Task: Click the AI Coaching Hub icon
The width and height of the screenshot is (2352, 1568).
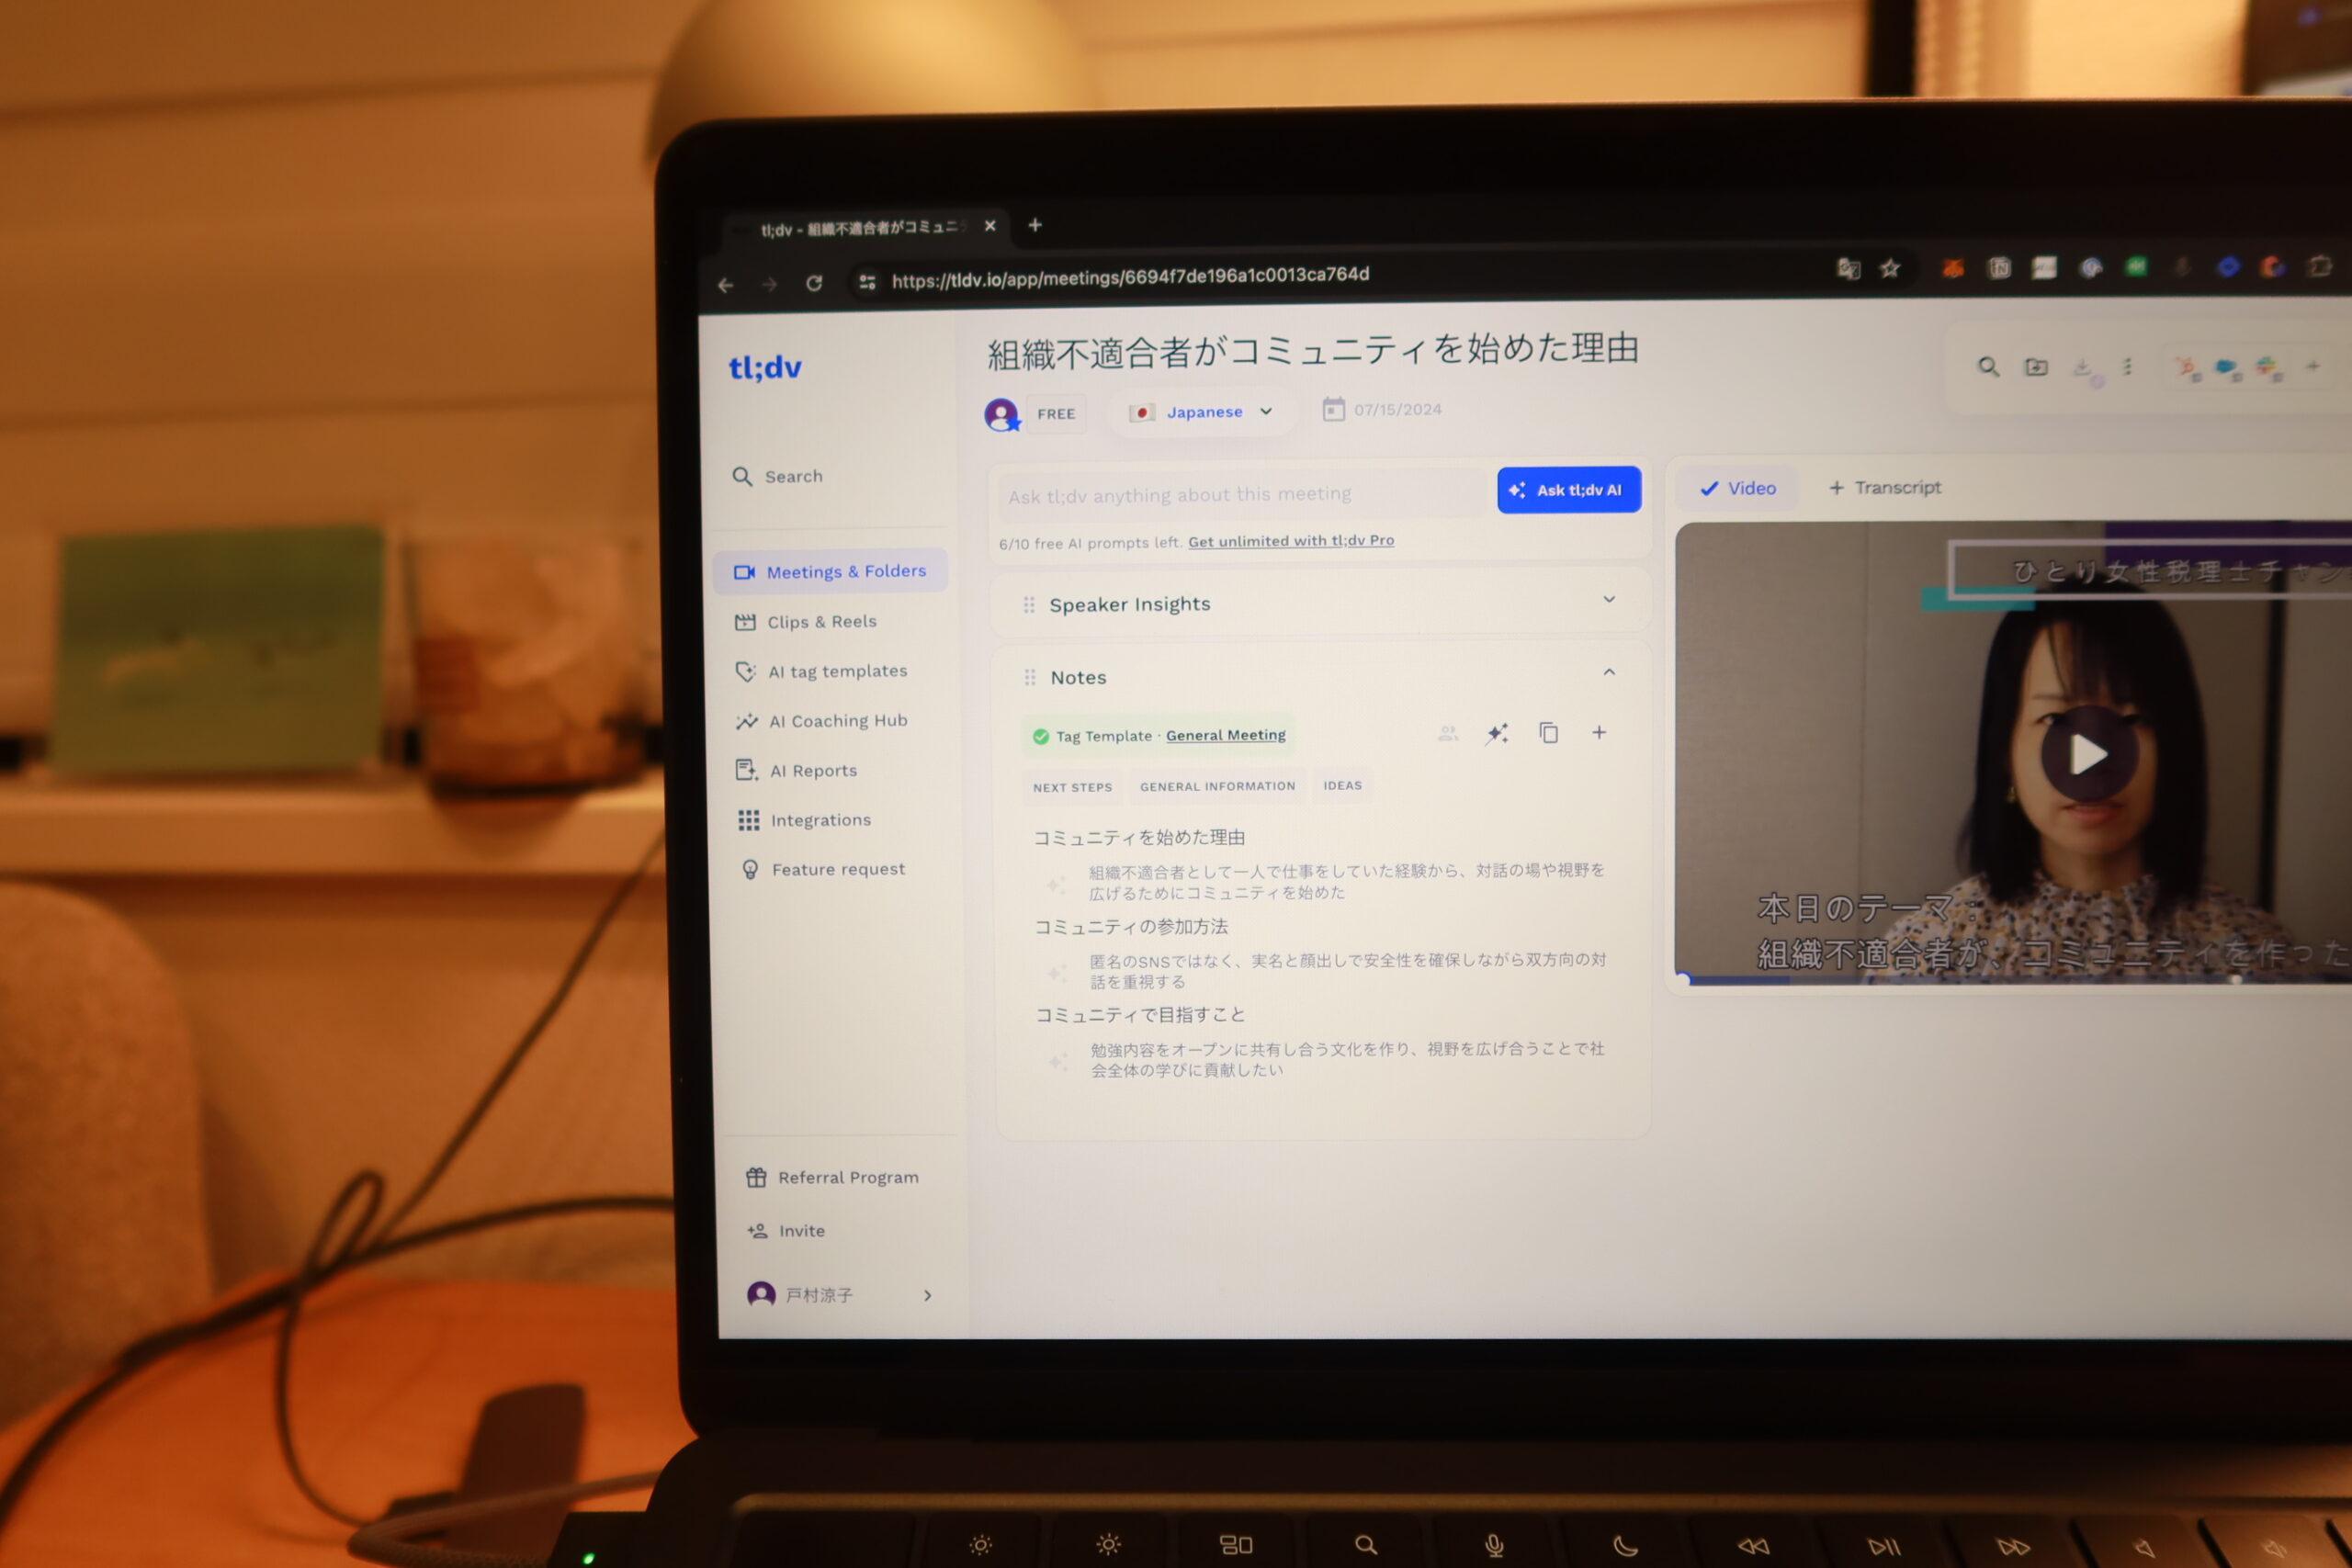Action: pyautogui.click(x=747, y=719)
